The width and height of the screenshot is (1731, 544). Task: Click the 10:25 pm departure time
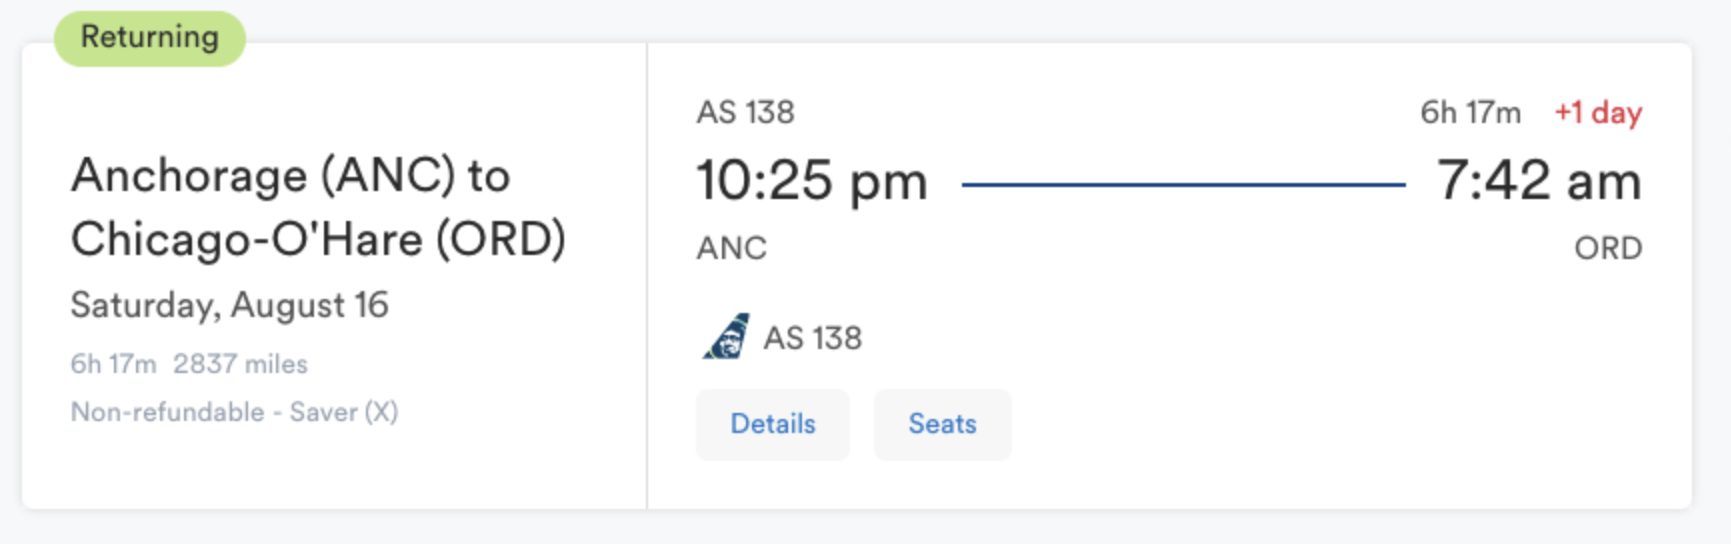(x=811, y=181)
